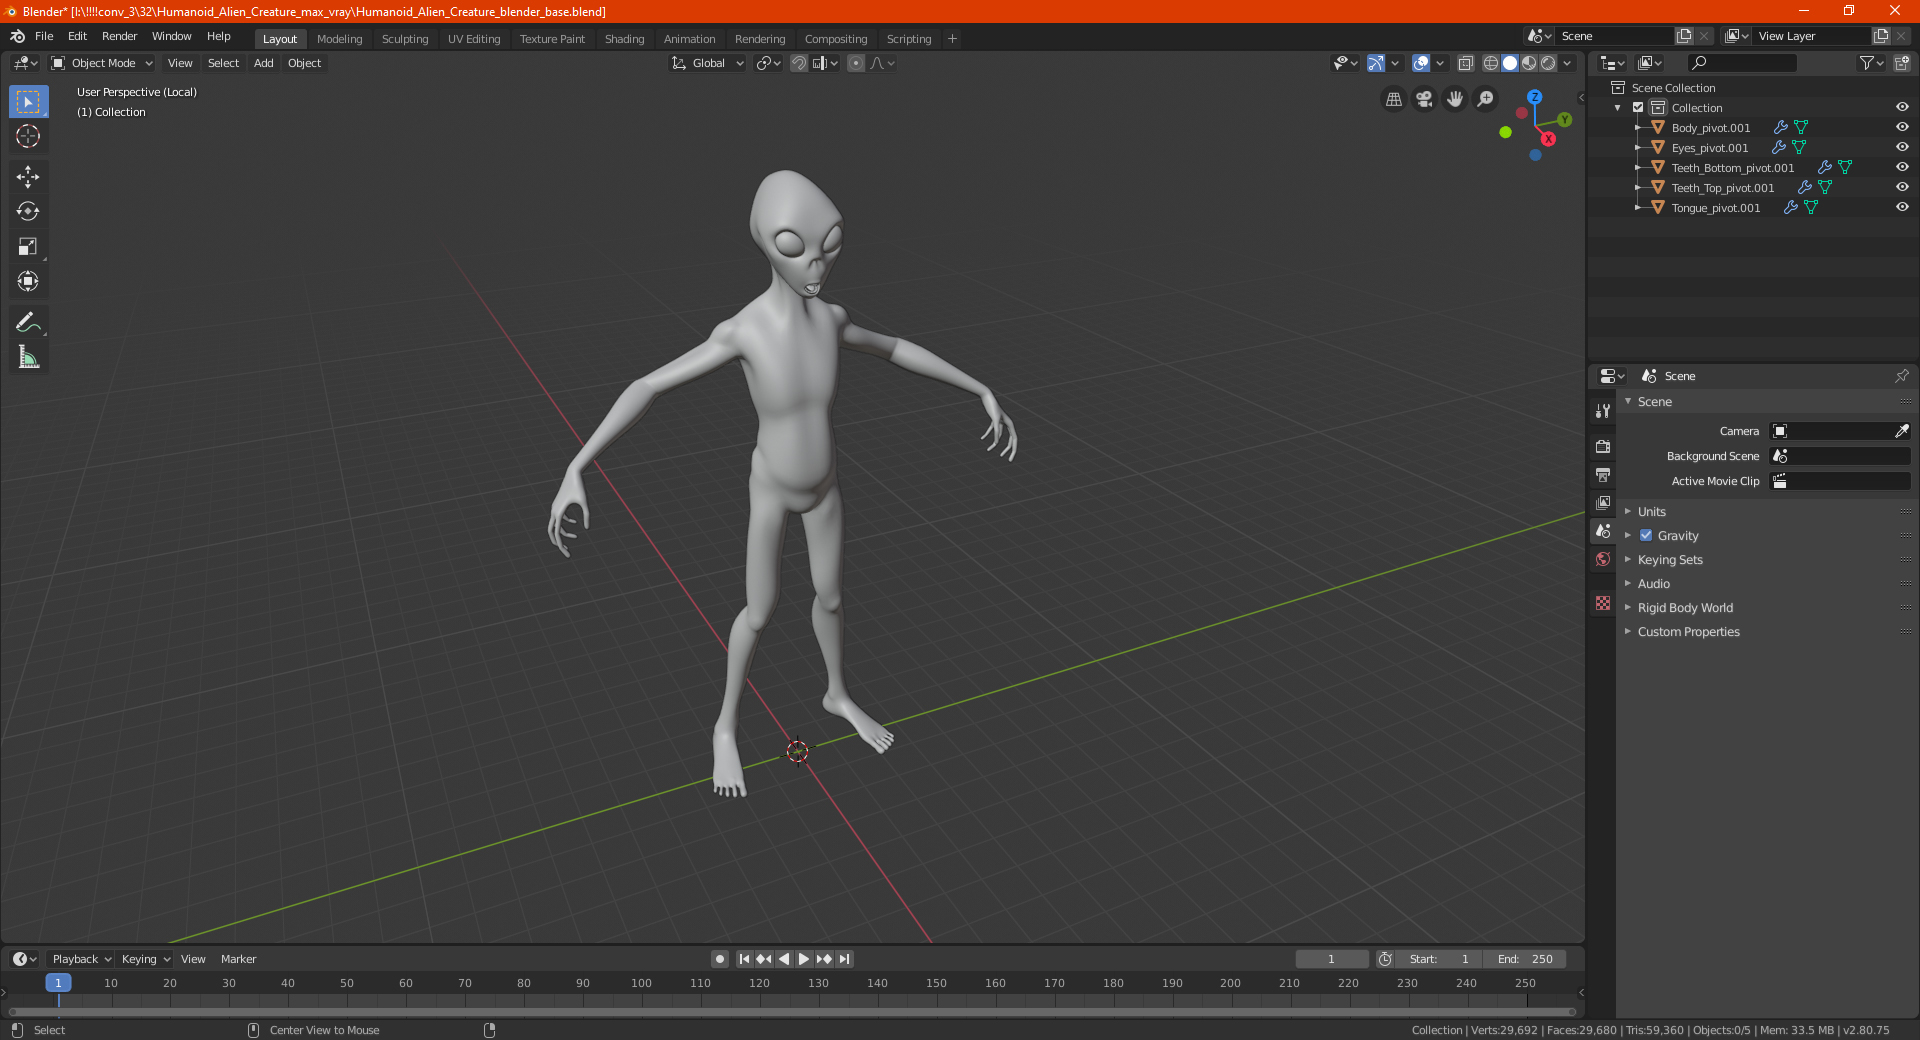Toggle Collection visibility eye icon
This screenshot has width=1920, height=1040.
pos(1902,107)
